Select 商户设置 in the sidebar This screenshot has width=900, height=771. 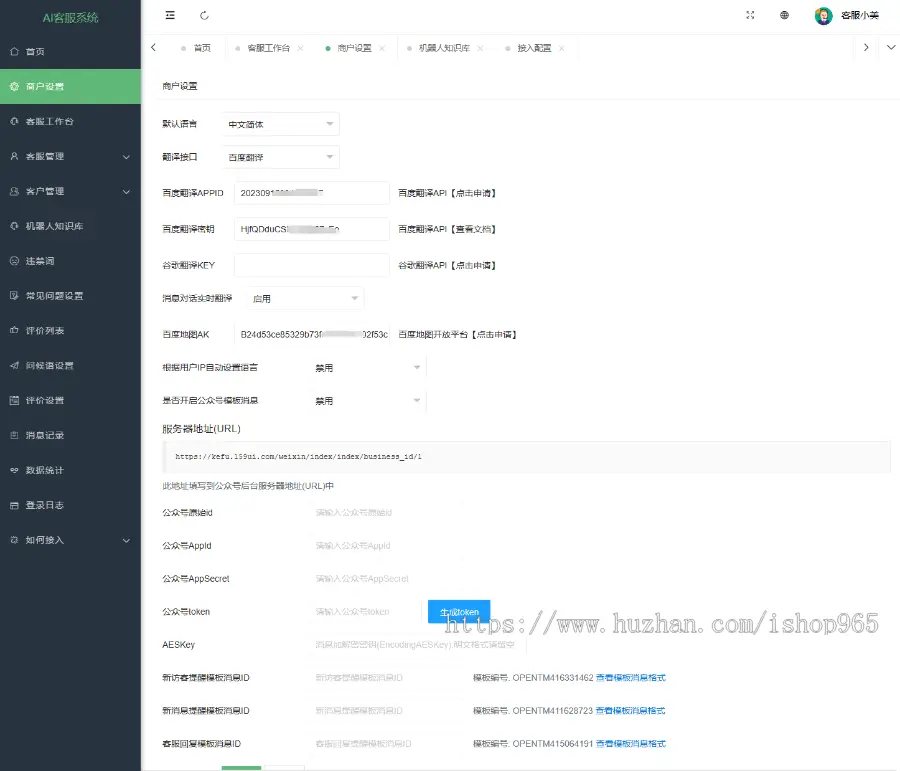point(70,87)
